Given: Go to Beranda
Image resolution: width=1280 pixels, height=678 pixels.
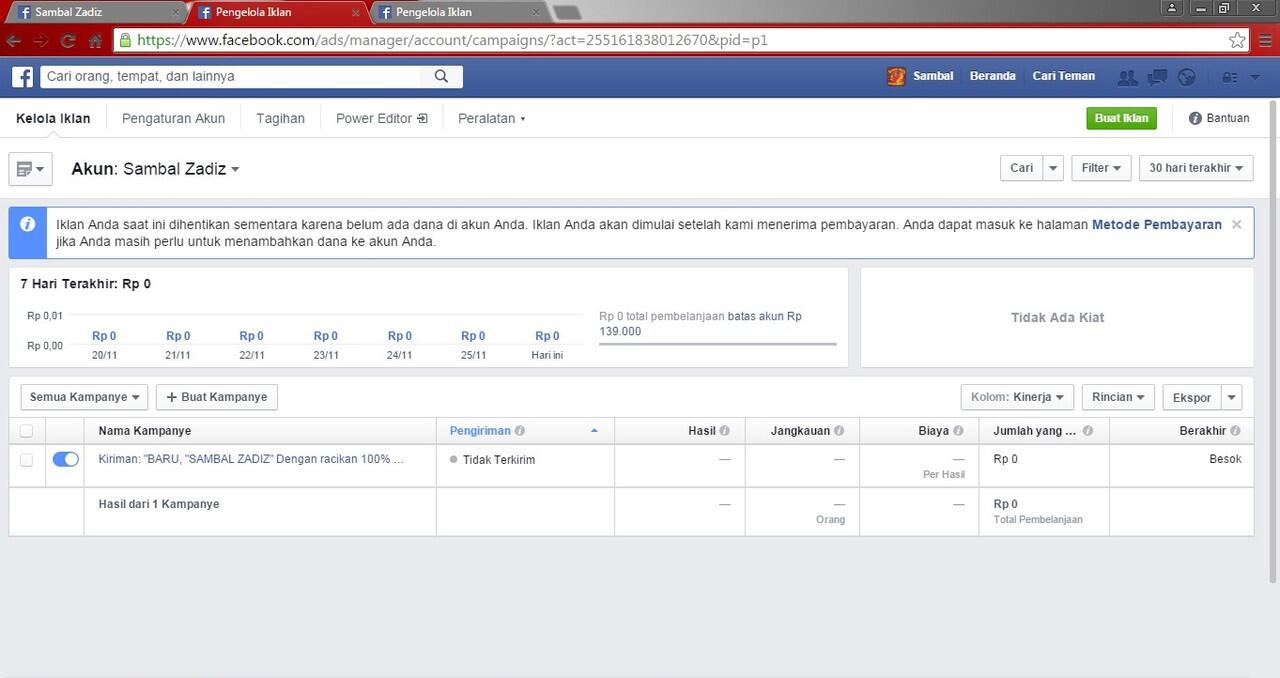Looking at the screenshot, I should pos(992,76).
